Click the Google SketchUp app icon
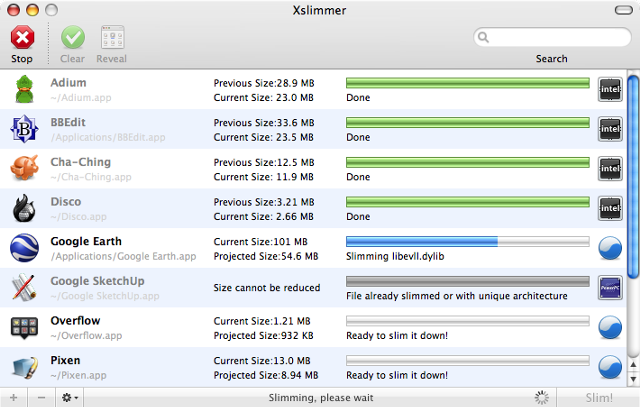Image resolution: width=640 pixels, height=407 pixels. pyautogui.click(x=25, y=288)
